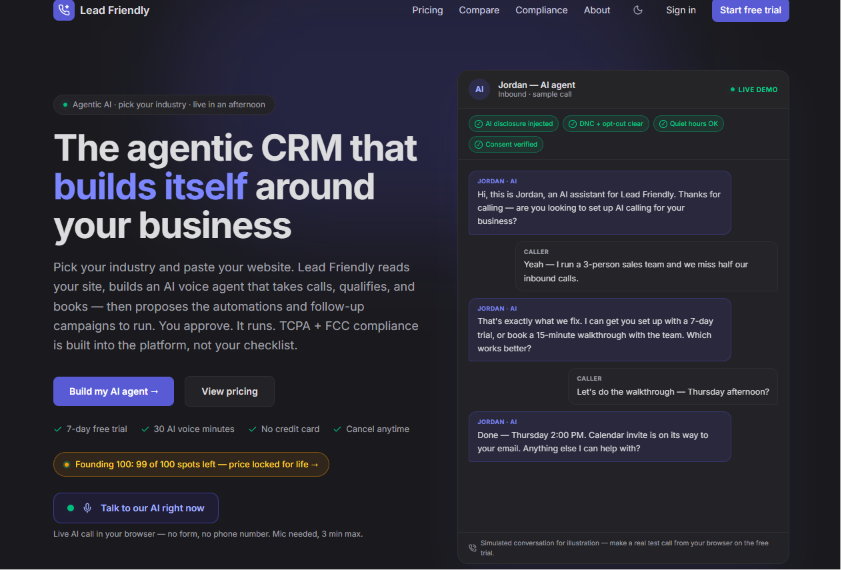Click the Agentic AI pick your industry pill
The width and height of the screenshot is (841, 570).
point(164,105)
